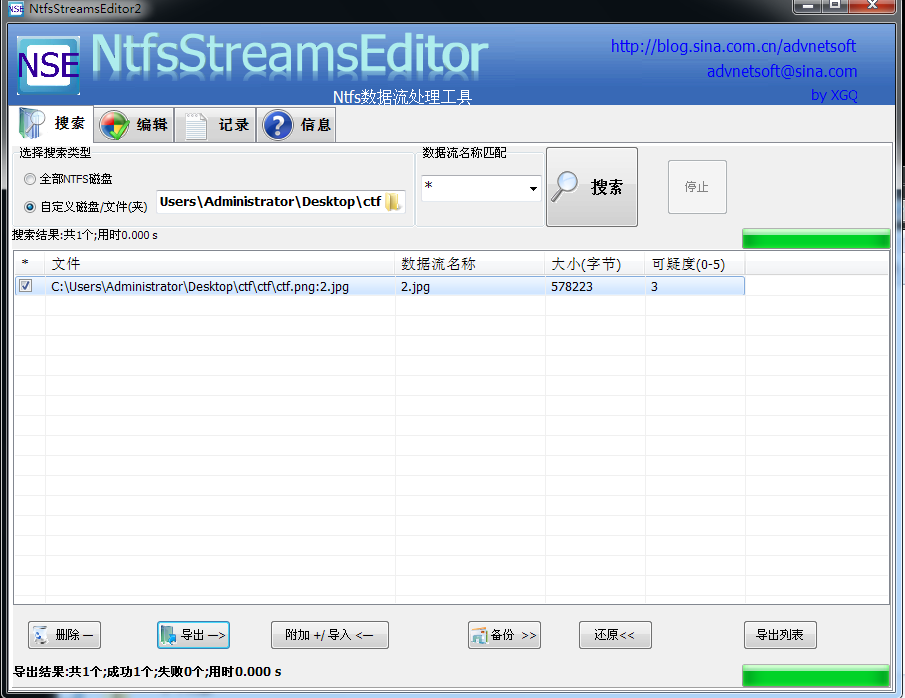Click the custom path input field
Viewport: 905px width, 698px height.
pyautogui.click(x=268, y=202)
